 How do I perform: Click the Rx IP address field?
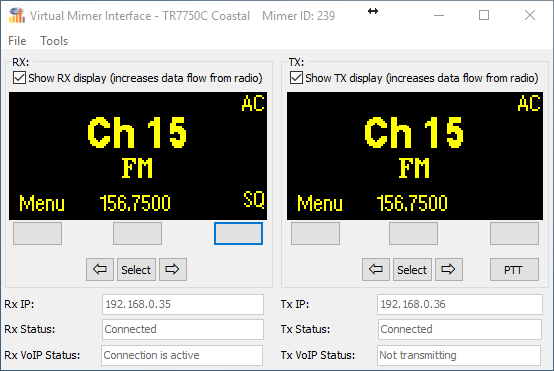click(x=183, y=304)
